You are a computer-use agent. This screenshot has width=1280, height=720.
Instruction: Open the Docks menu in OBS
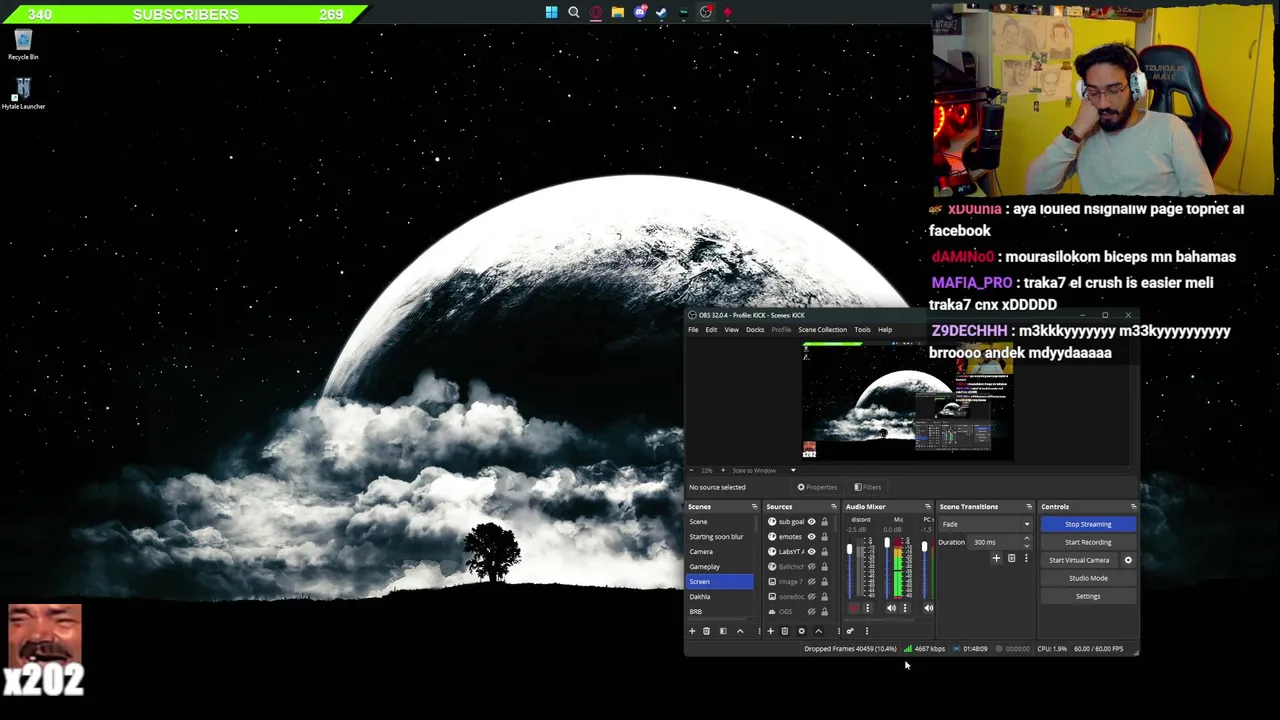click(x=755, y=330)
